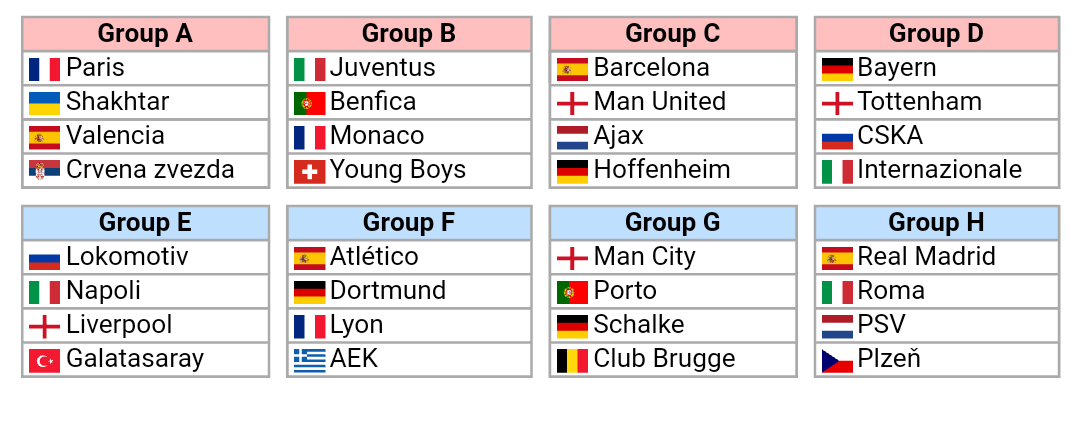Click the Serbian flag next to Crvena zvezda
The height and width of the screenshot is (439, 1080).
point(45,171)
